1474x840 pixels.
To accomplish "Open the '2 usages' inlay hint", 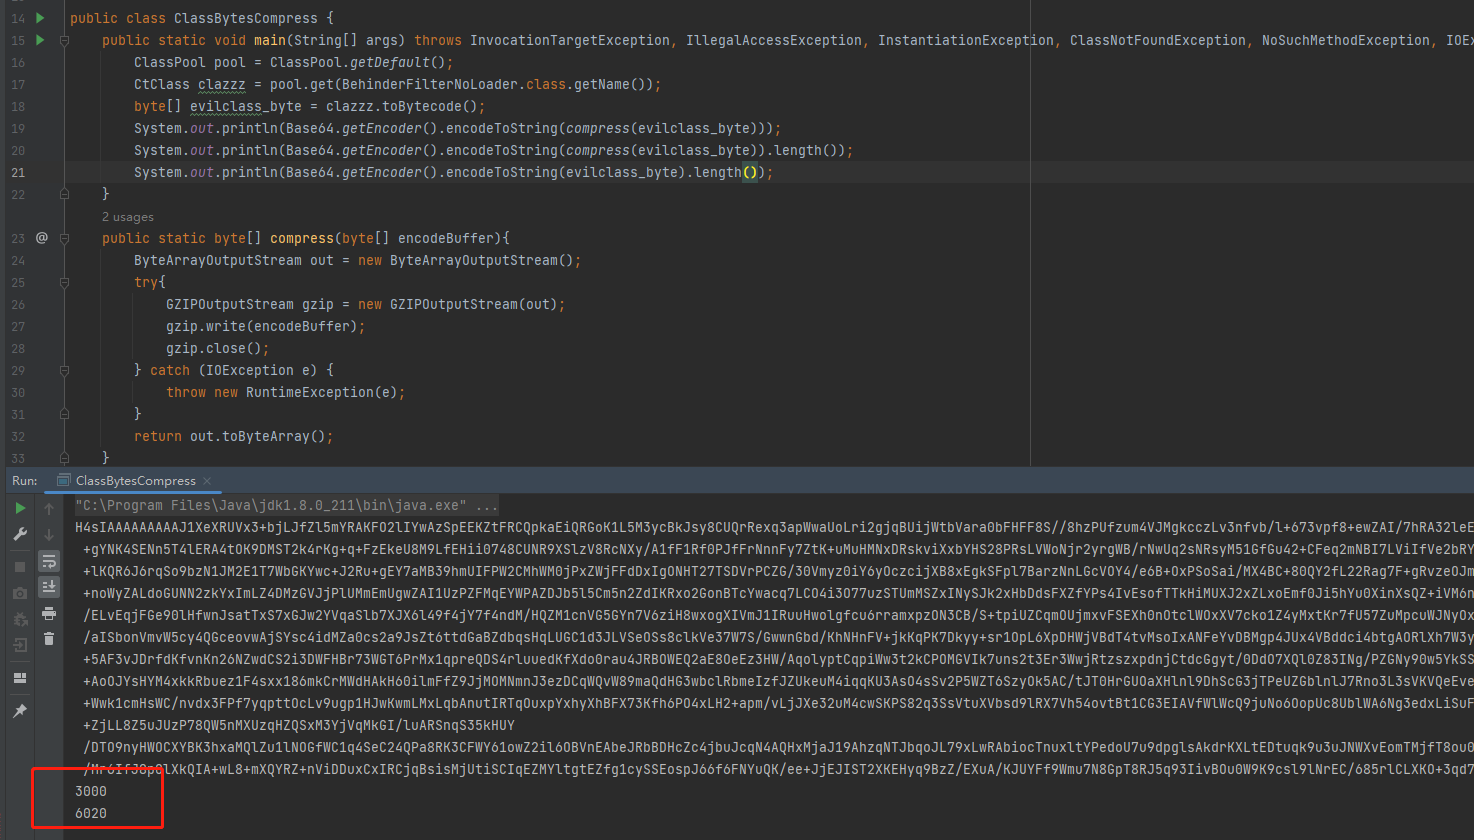I will pos(128,217).
